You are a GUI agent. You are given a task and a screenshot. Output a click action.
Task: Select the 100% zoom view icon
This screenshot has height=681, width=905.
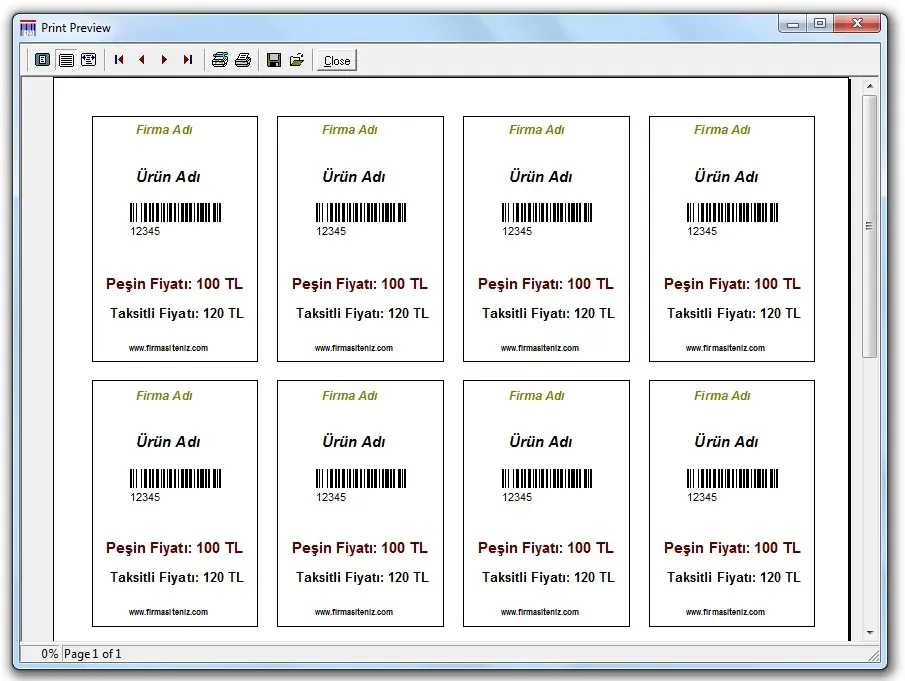pyautogui.click(x=66, y=59)
